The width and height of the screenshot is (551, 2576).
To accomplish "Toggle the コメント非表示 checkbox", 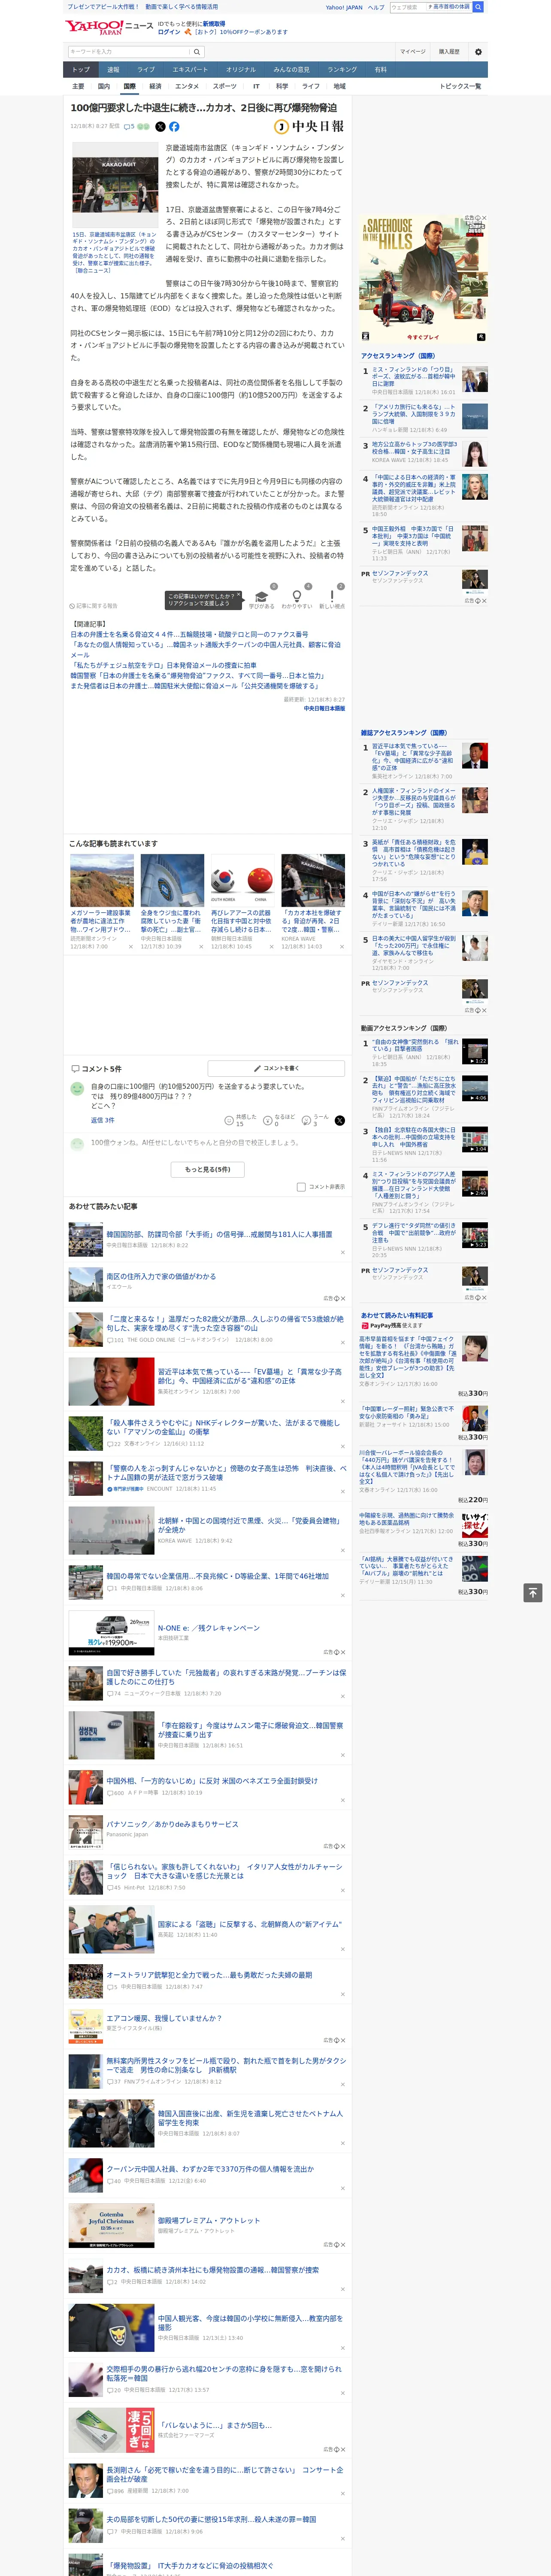I will [x=301, y=1187].
